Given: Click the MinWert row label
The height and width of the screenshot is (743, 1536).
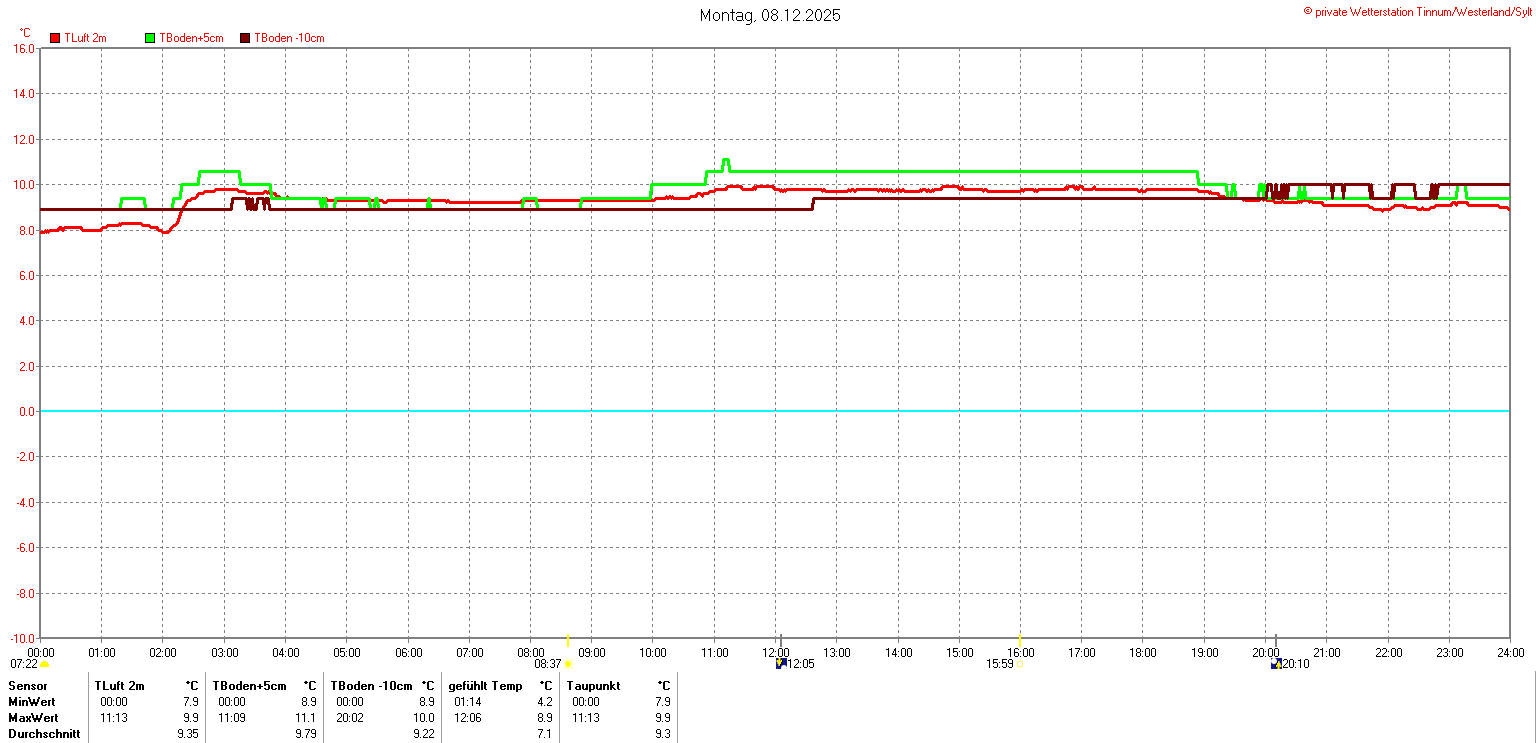Looking at the screenshot, I should [x=32, y=702].
